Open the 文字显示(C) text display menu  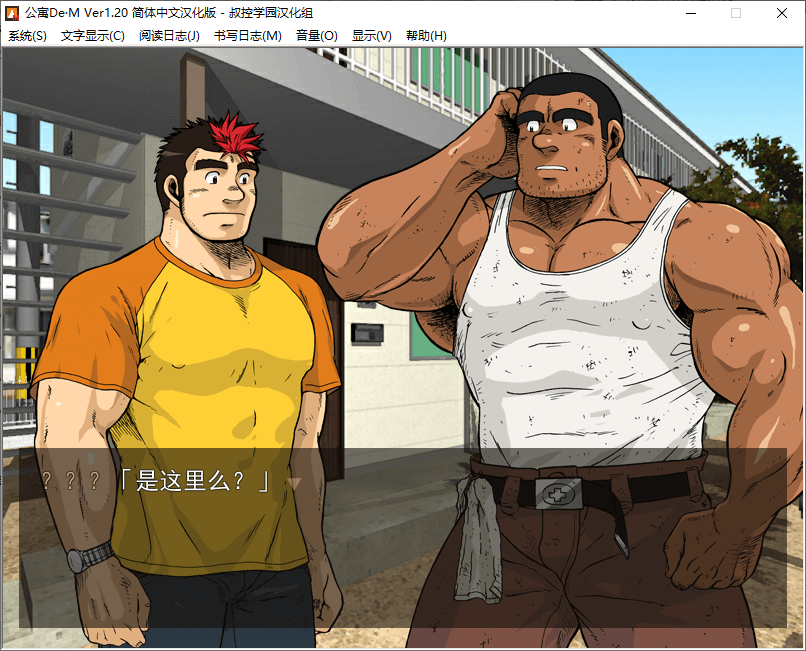(92, 36)
